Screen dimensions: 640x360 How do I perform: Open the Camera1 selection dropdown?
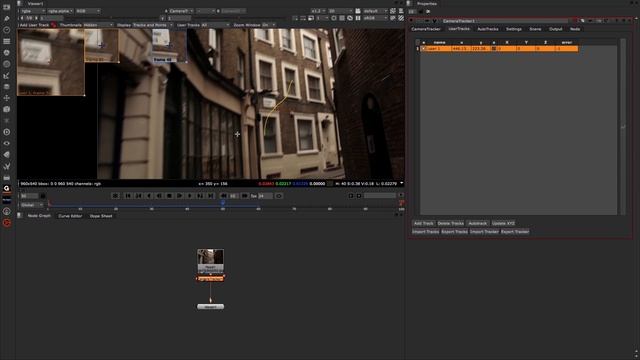click(181, 11)
